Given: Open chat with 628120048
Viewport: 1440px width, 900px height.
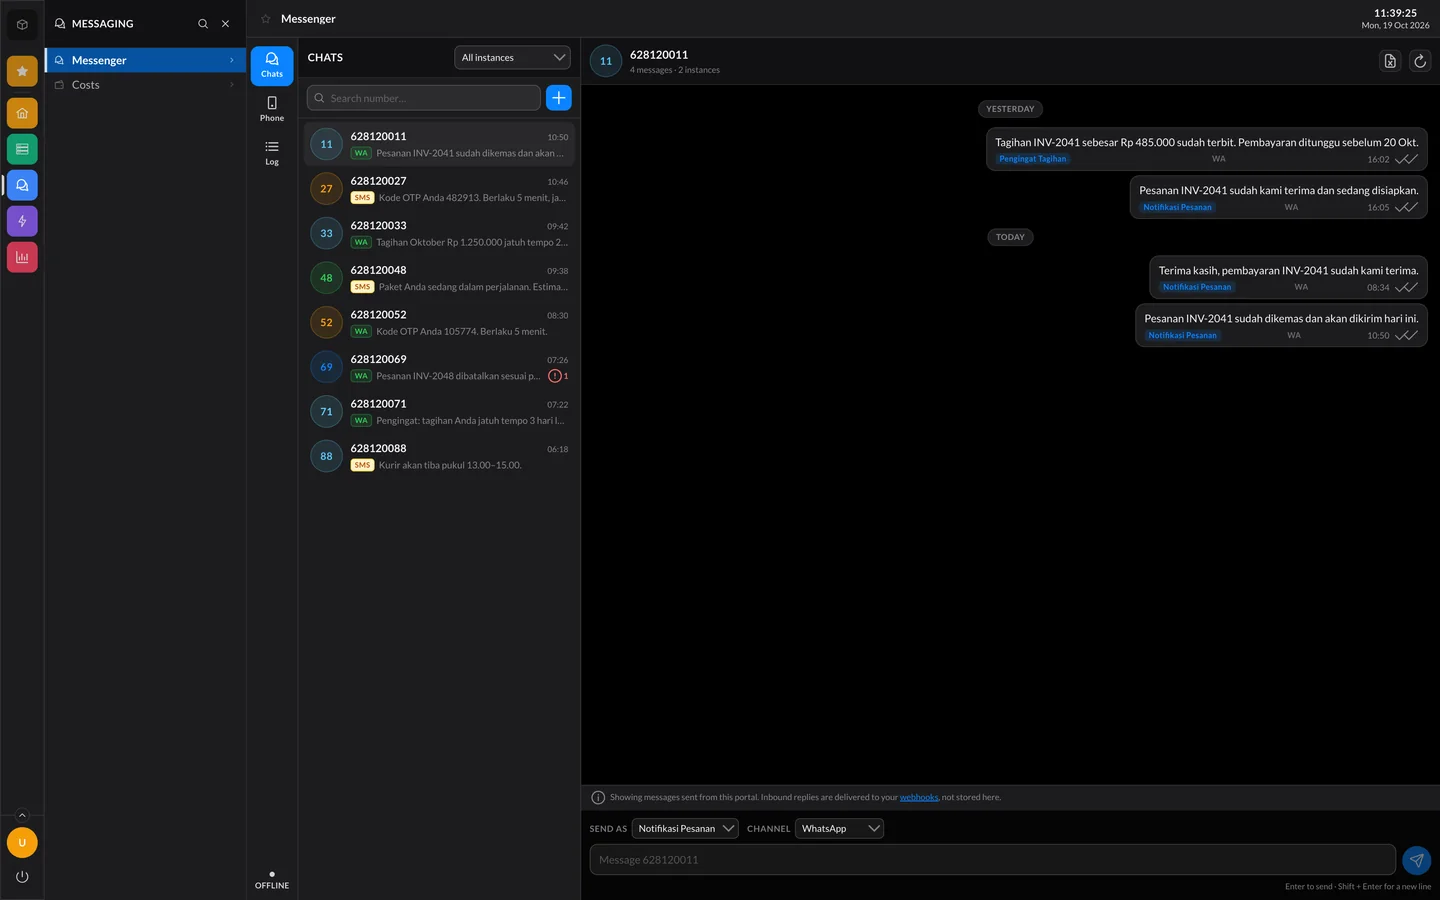Looking at the screenshot, I should [440, 278].
